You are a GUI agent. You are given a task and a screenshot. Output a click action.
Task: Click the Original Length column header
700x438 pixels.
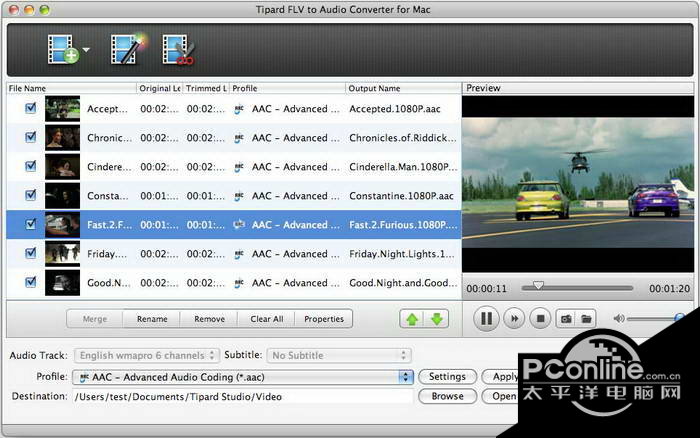click(x=159, y=88)
